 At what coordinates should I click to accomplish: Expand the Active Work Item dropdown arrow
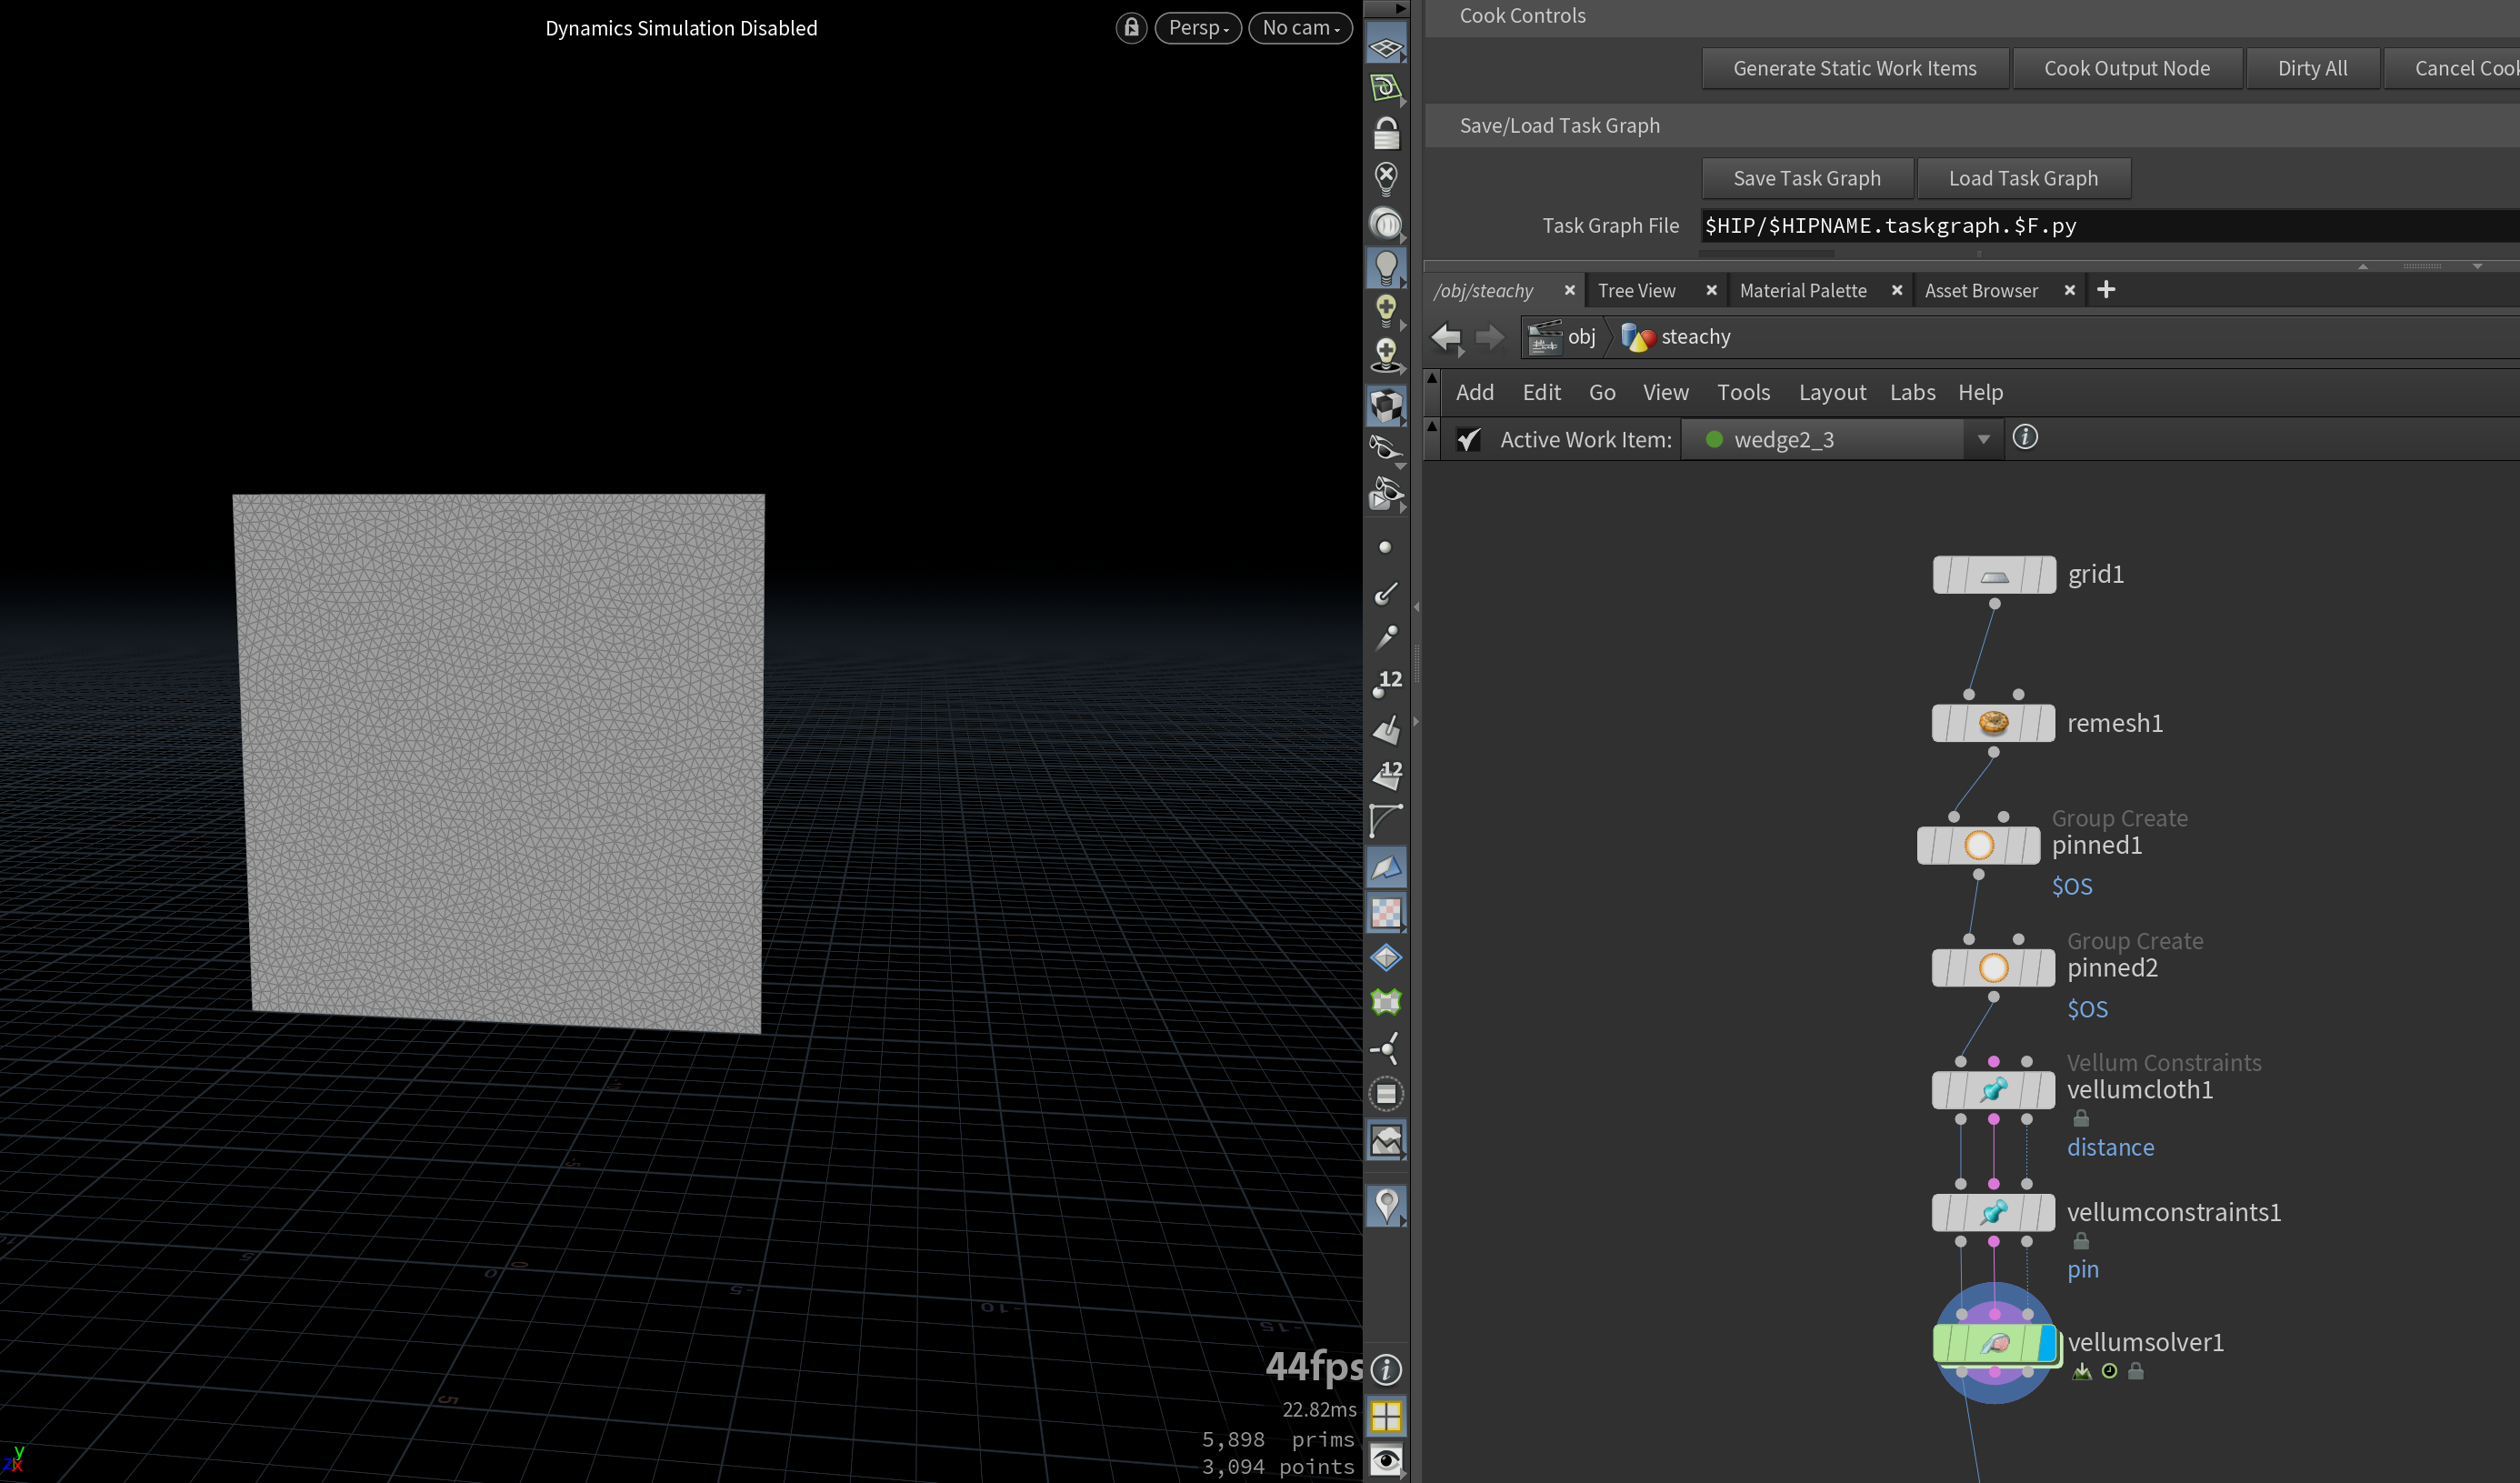(1983, 440)
